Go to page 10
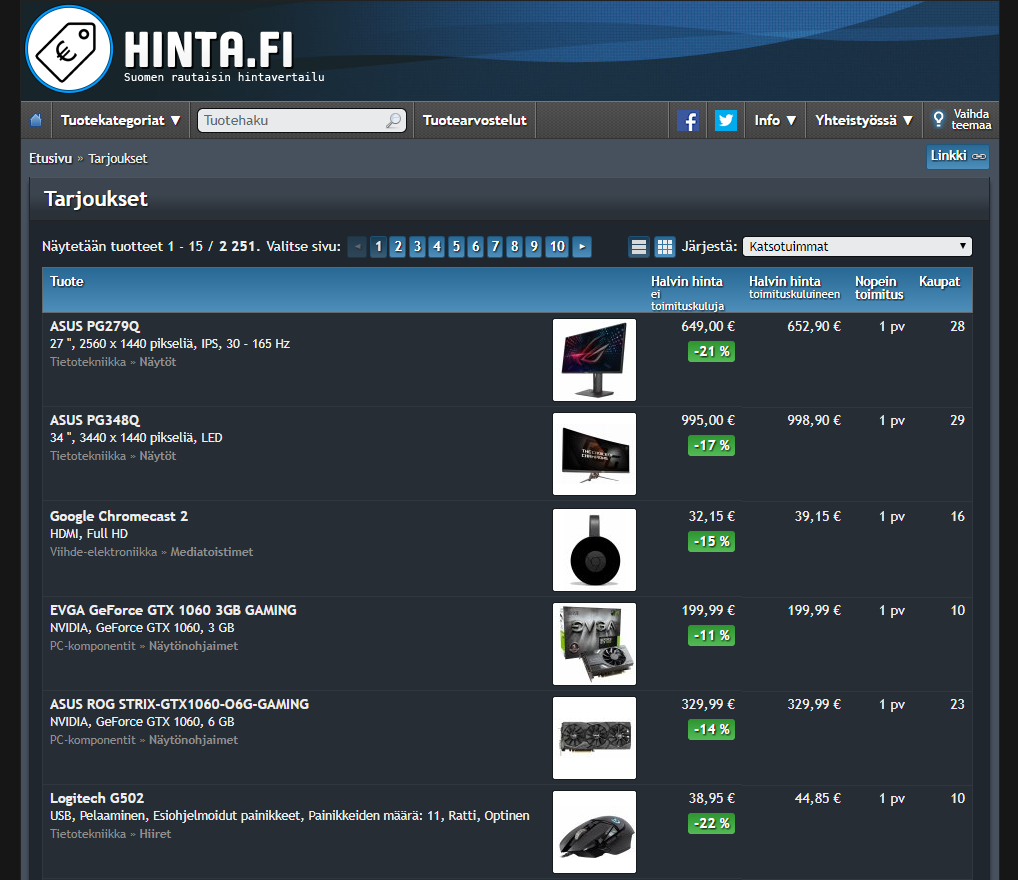Viewport: 1018px width, 880px height. pos(557,247)
